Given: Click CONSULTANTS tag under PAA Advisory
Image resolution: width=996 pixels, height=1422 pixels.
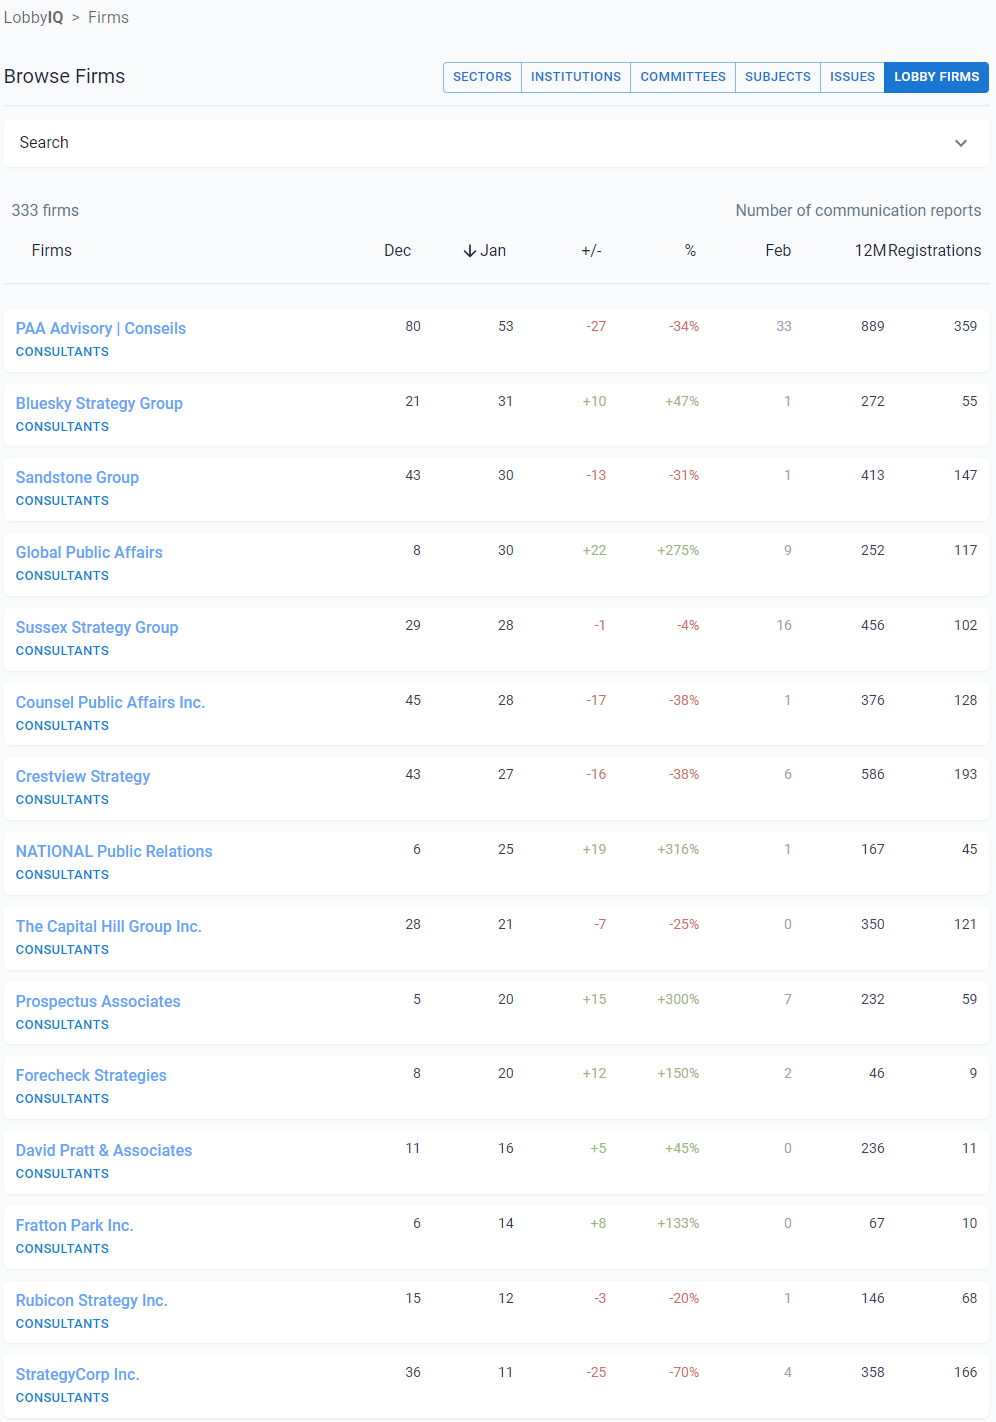Looking at the screenshot, I should click(62, 352).
